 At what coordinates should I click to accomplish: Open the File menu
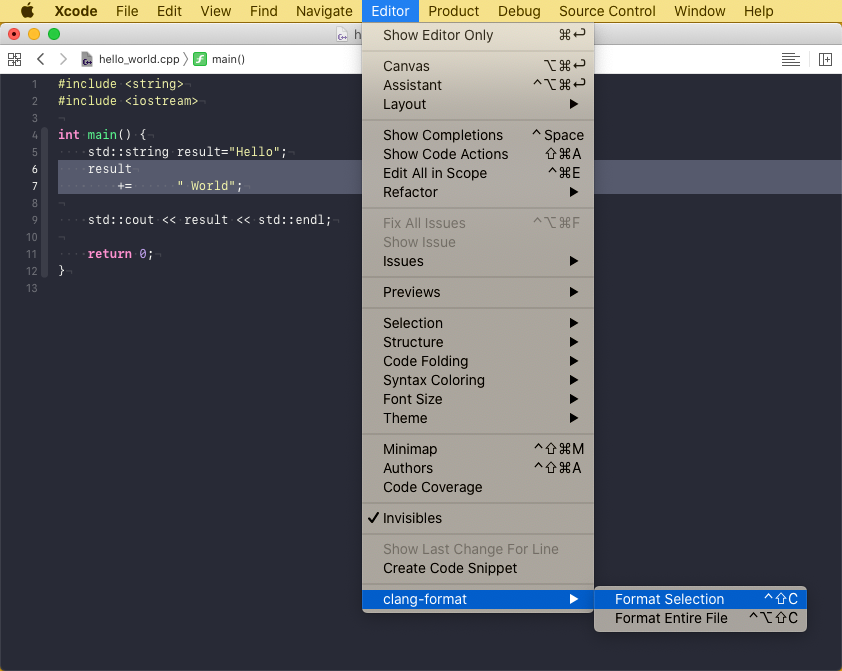click(x=127, y=11)
